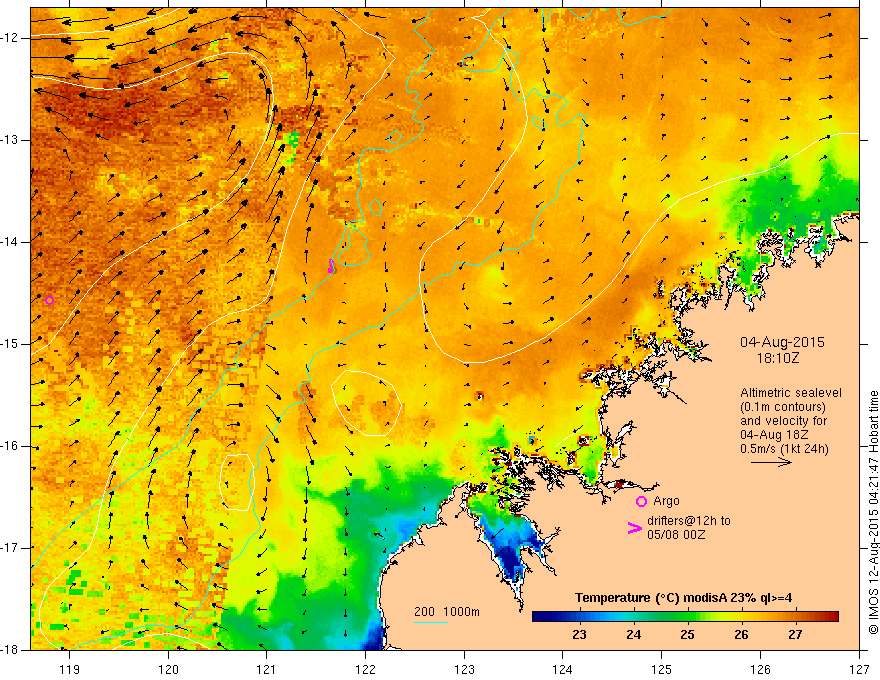Click the 'Altimetric sealevel' text line
Viewport: 880px width, 680px height.
pos(791,393)
